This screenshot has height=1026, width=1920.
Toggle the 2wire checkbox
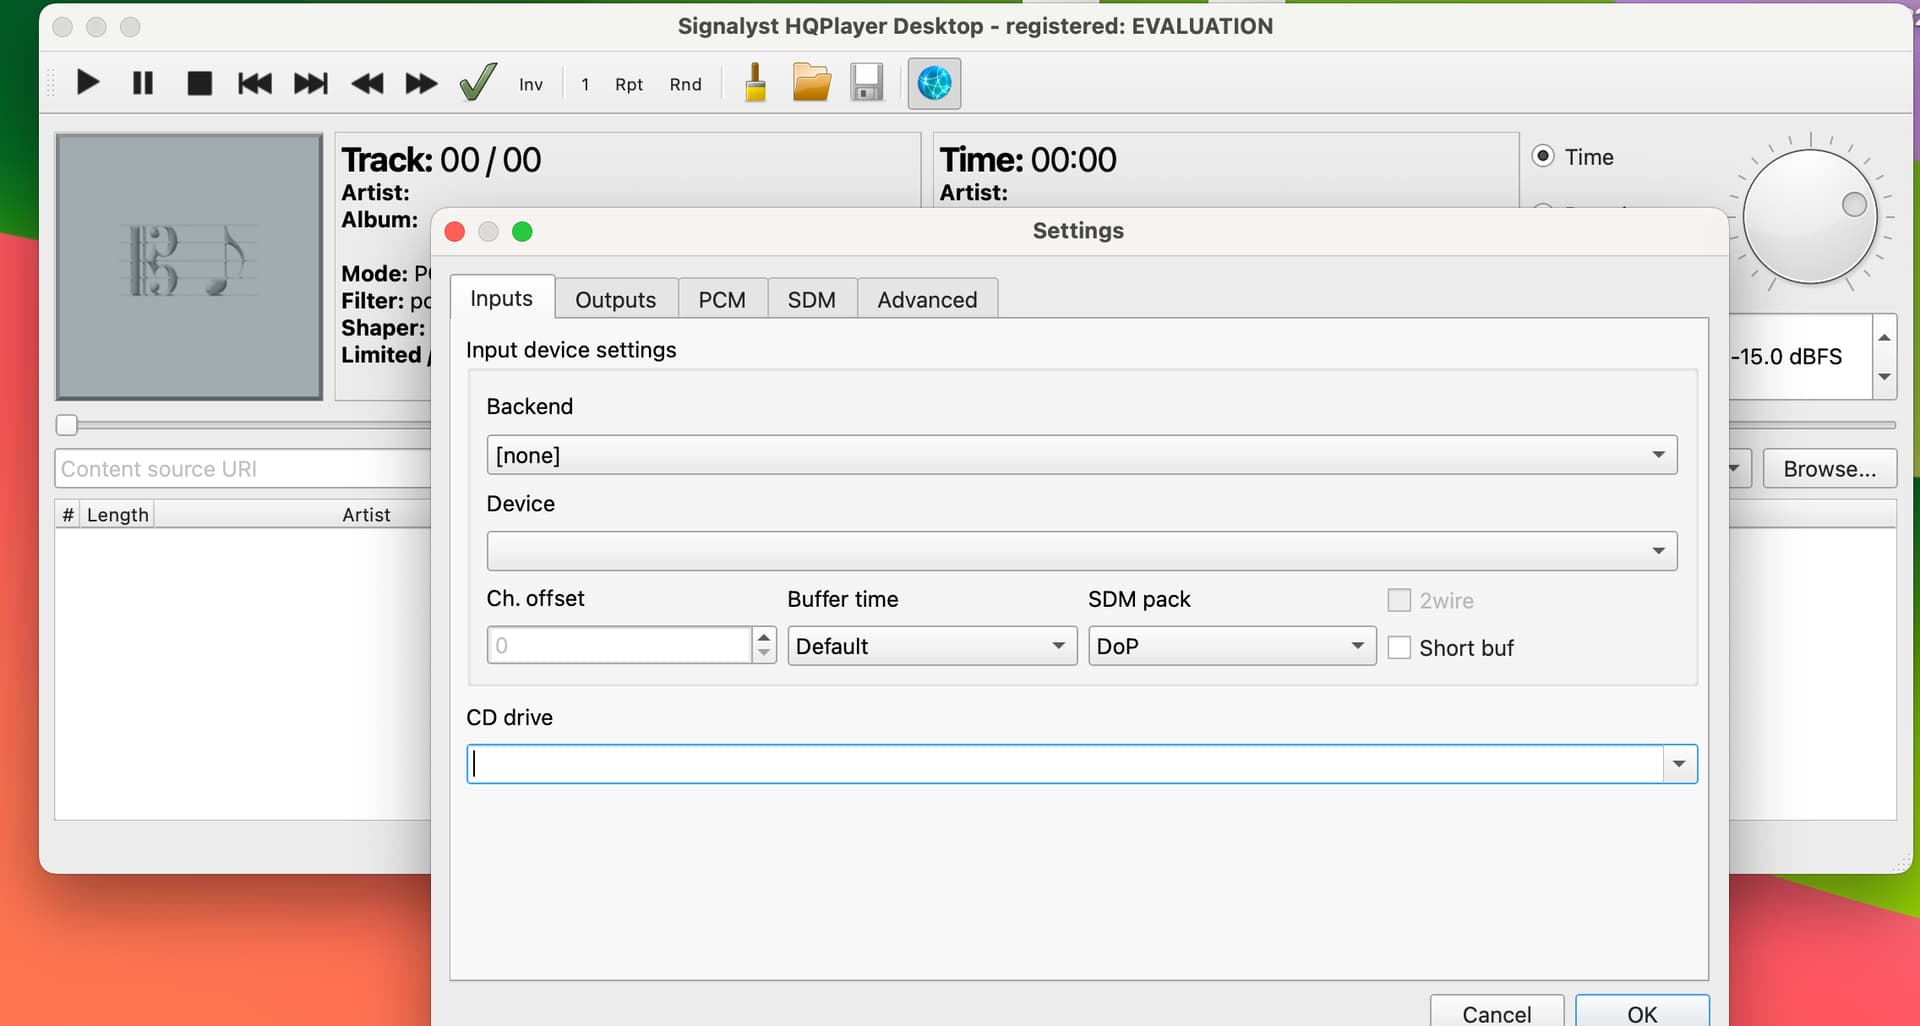click(1399, 600)
